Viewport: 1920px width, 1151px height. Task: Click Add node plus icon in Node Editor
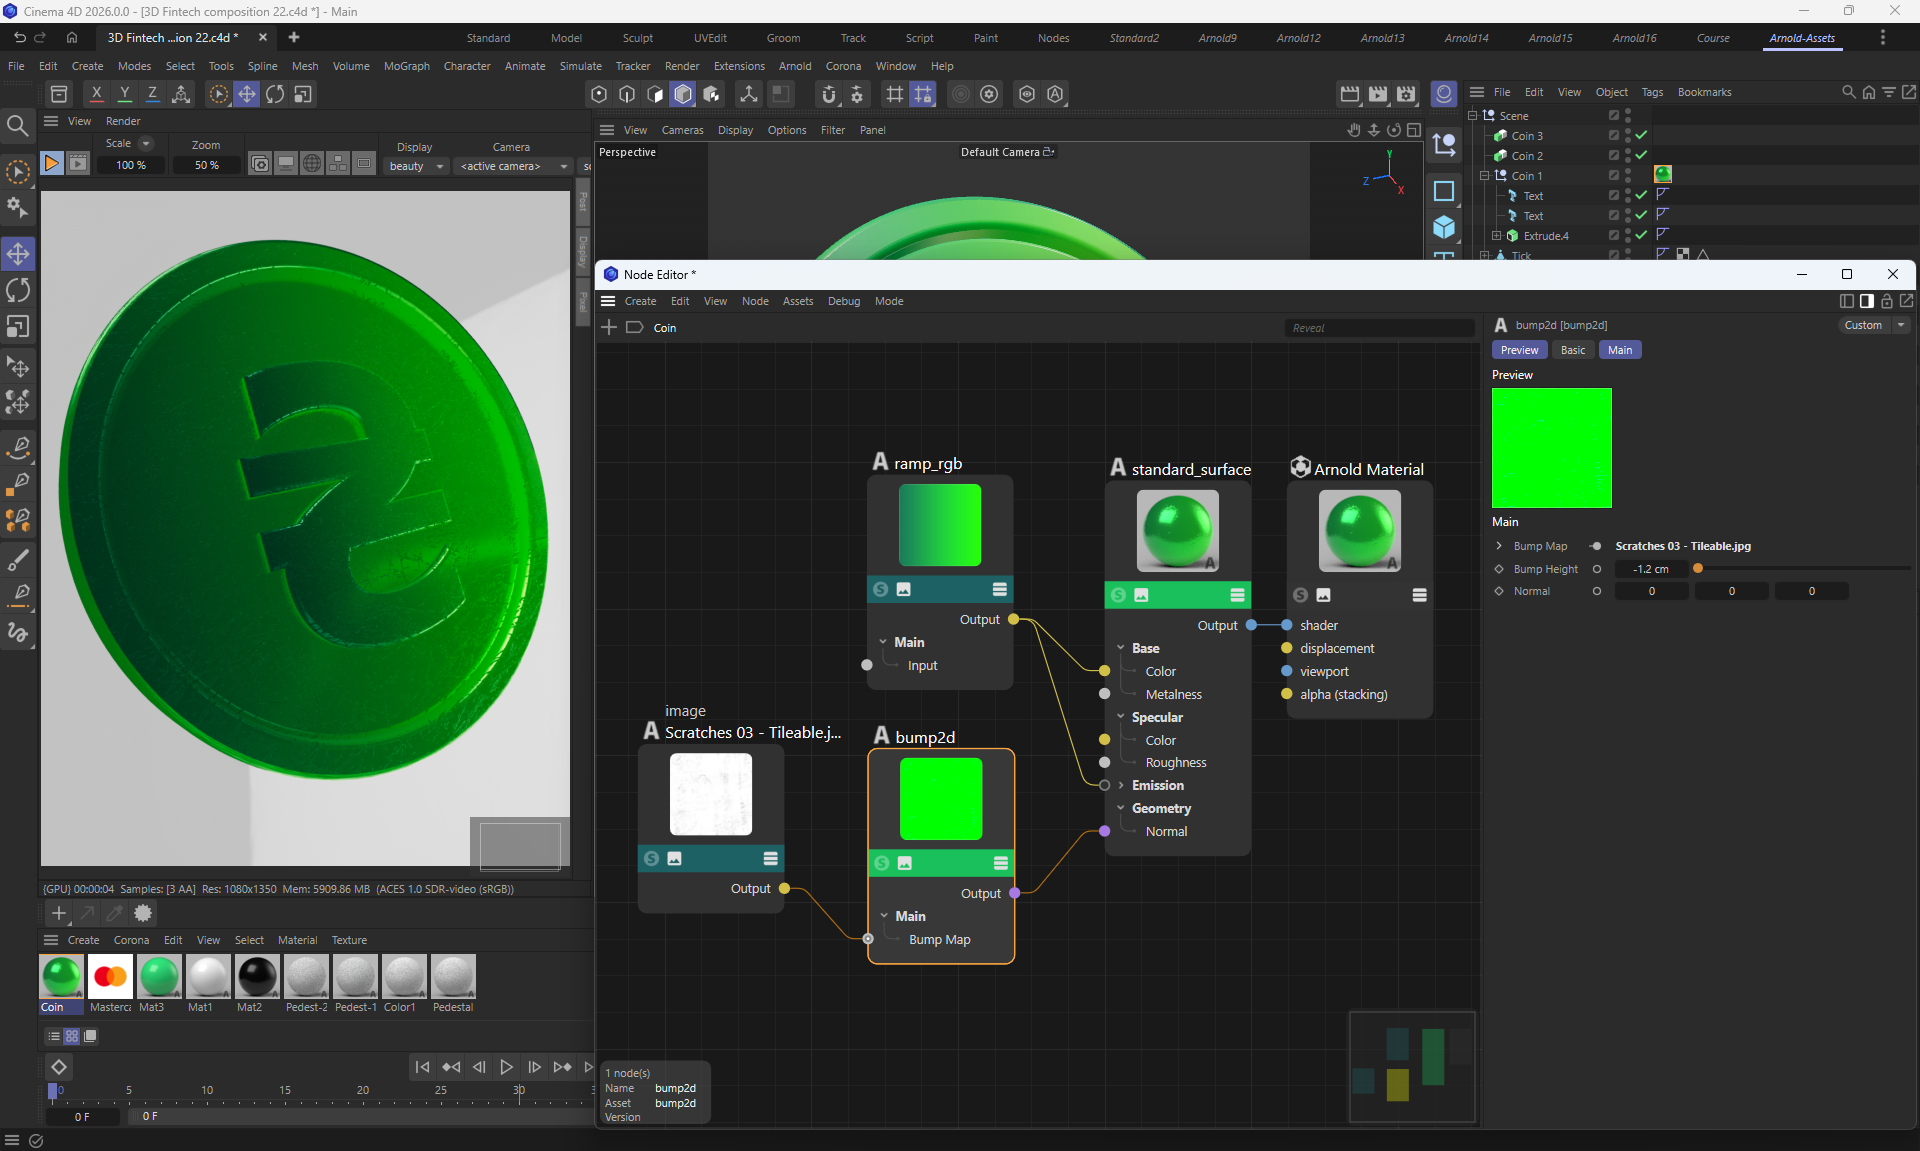point(609,327)
